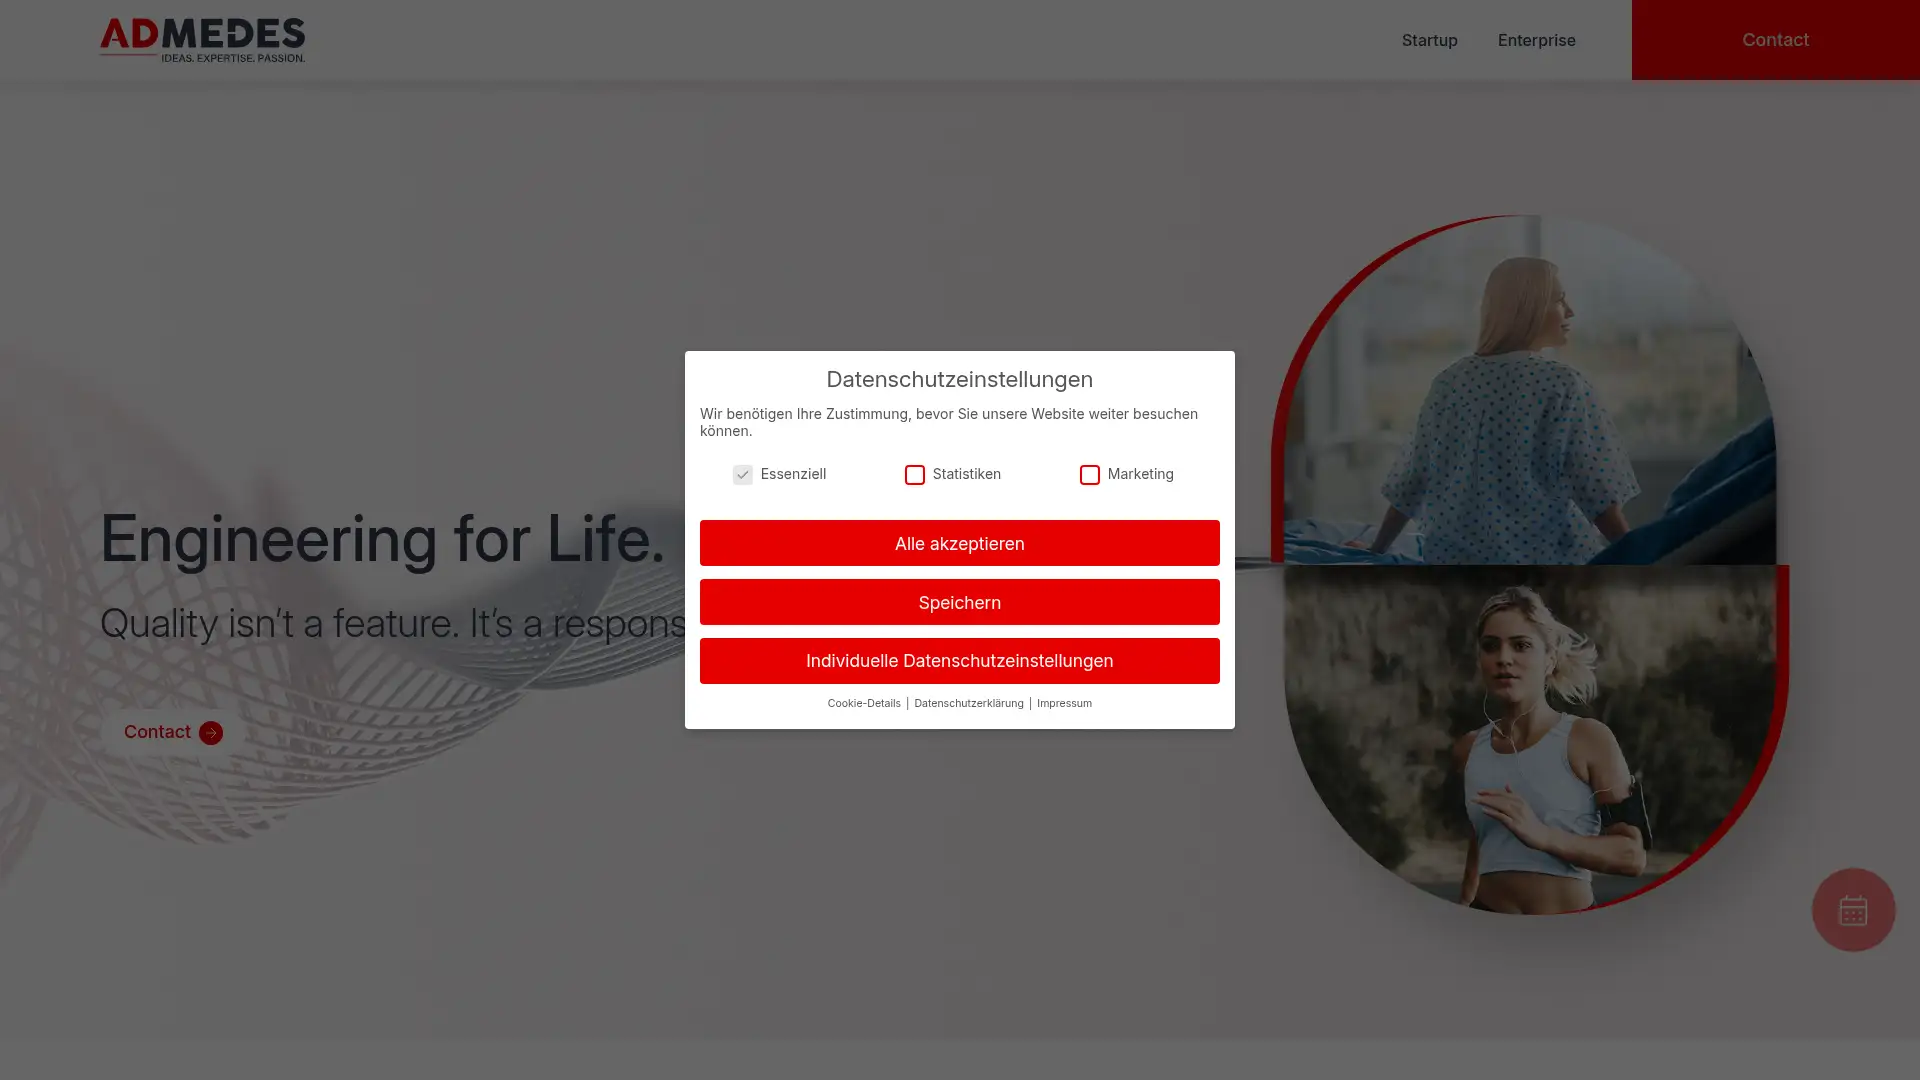Click the red arrow beside Contact

point(210,733)
